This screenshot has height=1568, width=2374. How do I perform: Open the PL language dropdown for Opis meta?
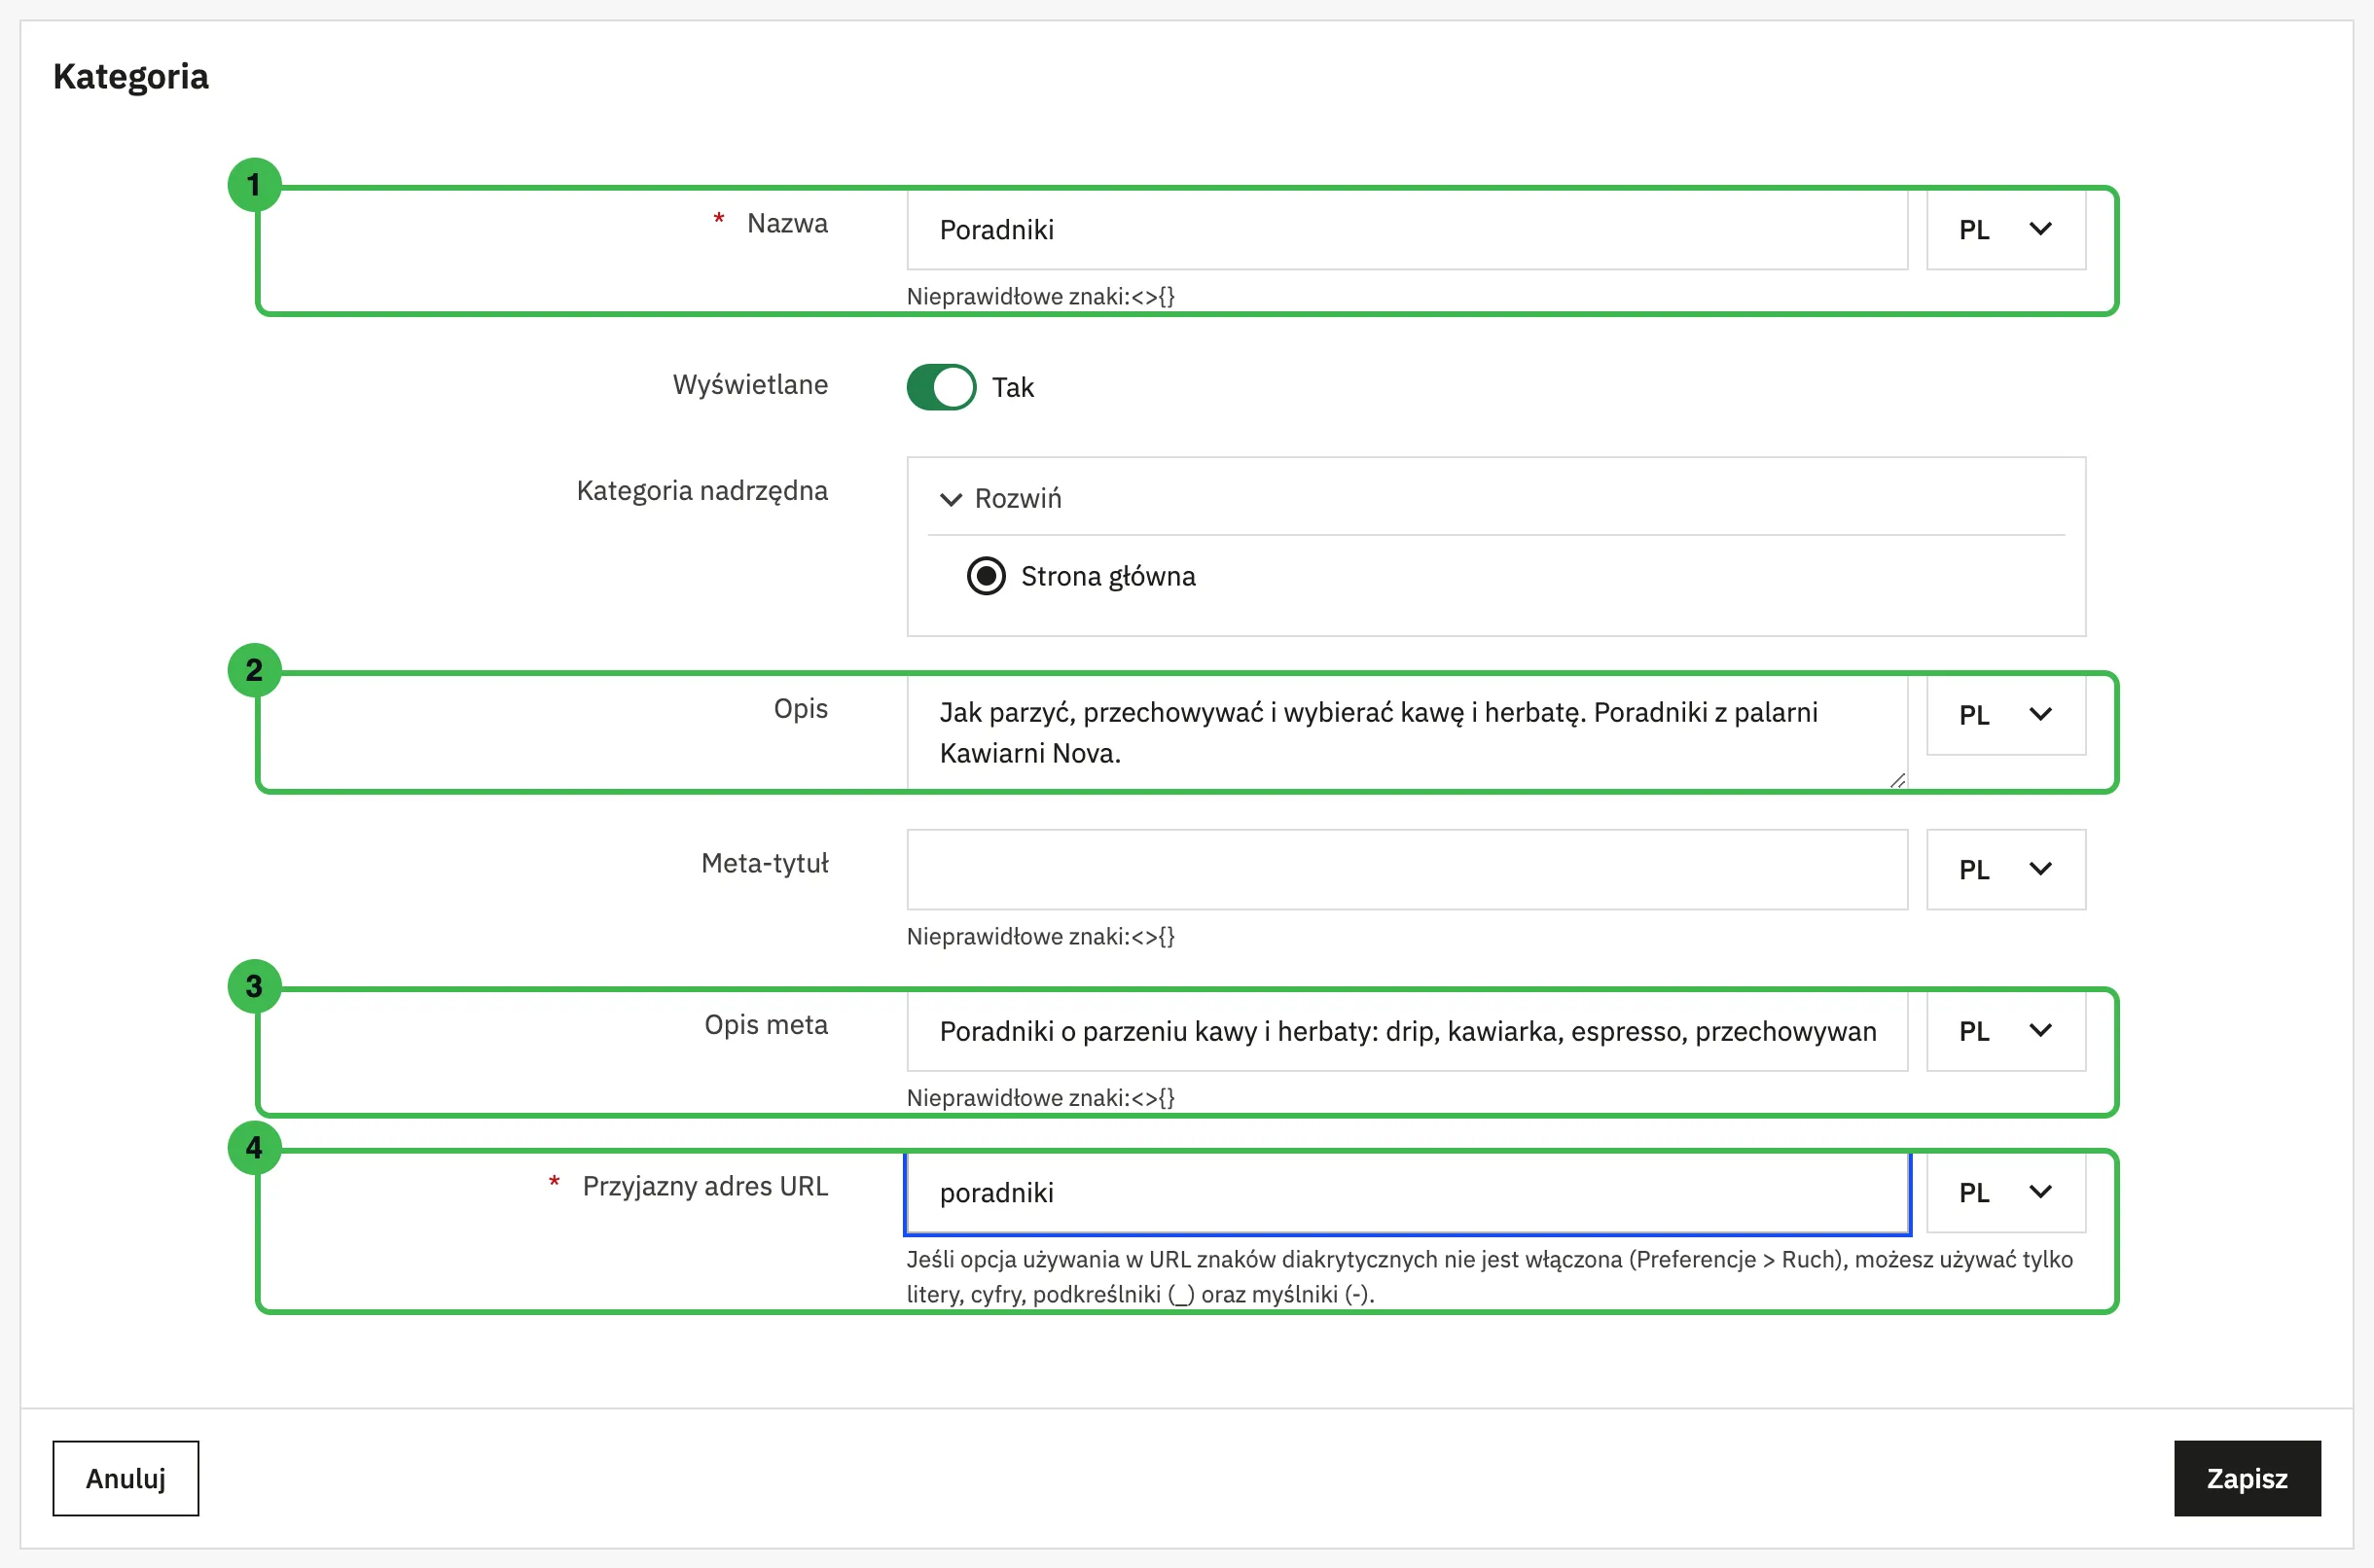point(2006,1031)
